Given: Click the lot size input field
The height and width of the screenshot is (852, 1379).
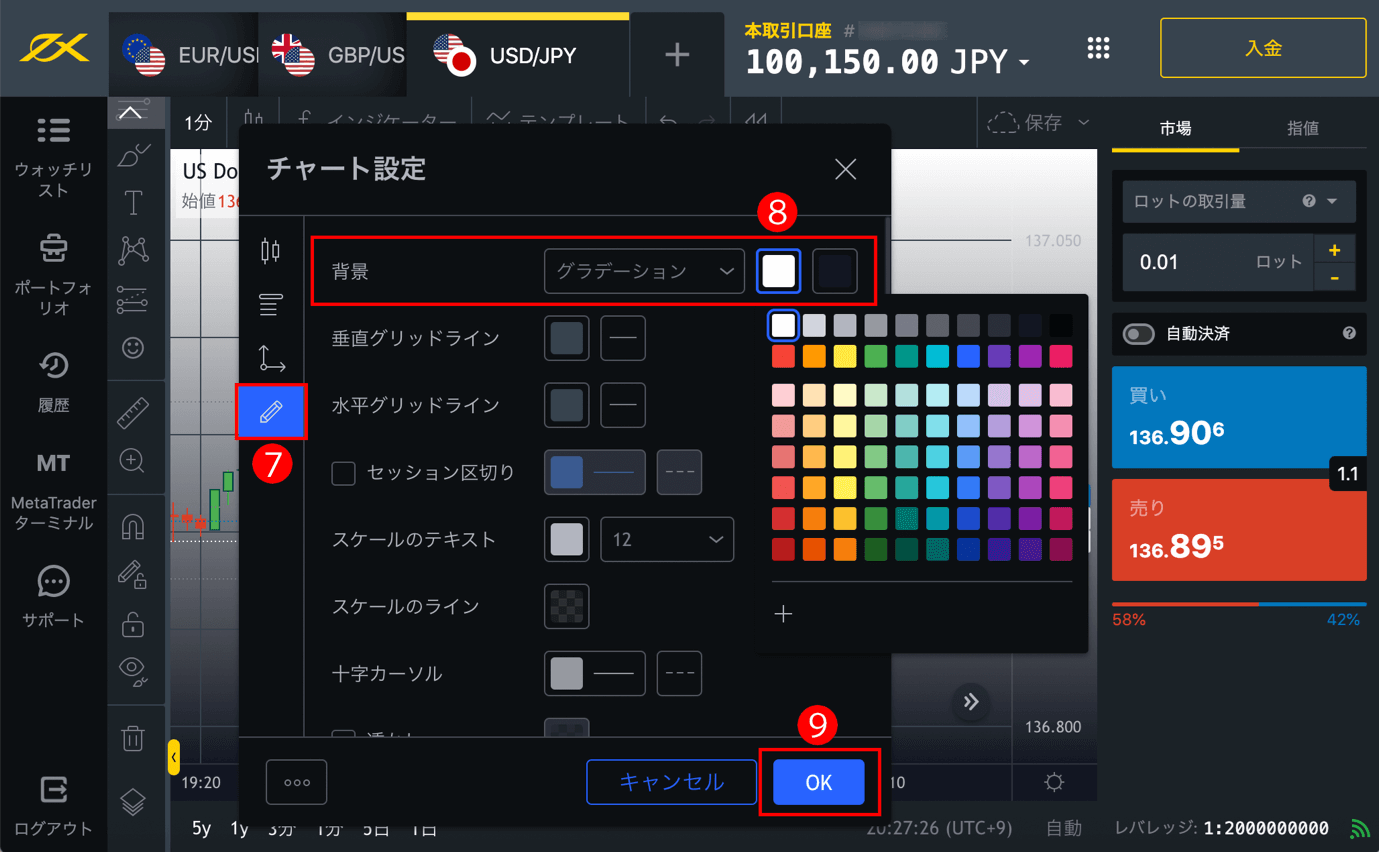Looking at the screenshot, I should pos(1217,262).
